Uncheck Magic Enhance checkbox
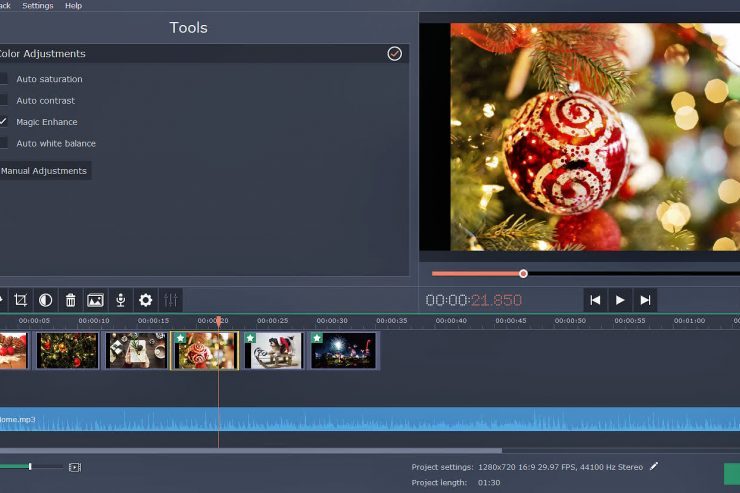Image resolution: width=740 pixels, height=493 pixels. (3, 122)
